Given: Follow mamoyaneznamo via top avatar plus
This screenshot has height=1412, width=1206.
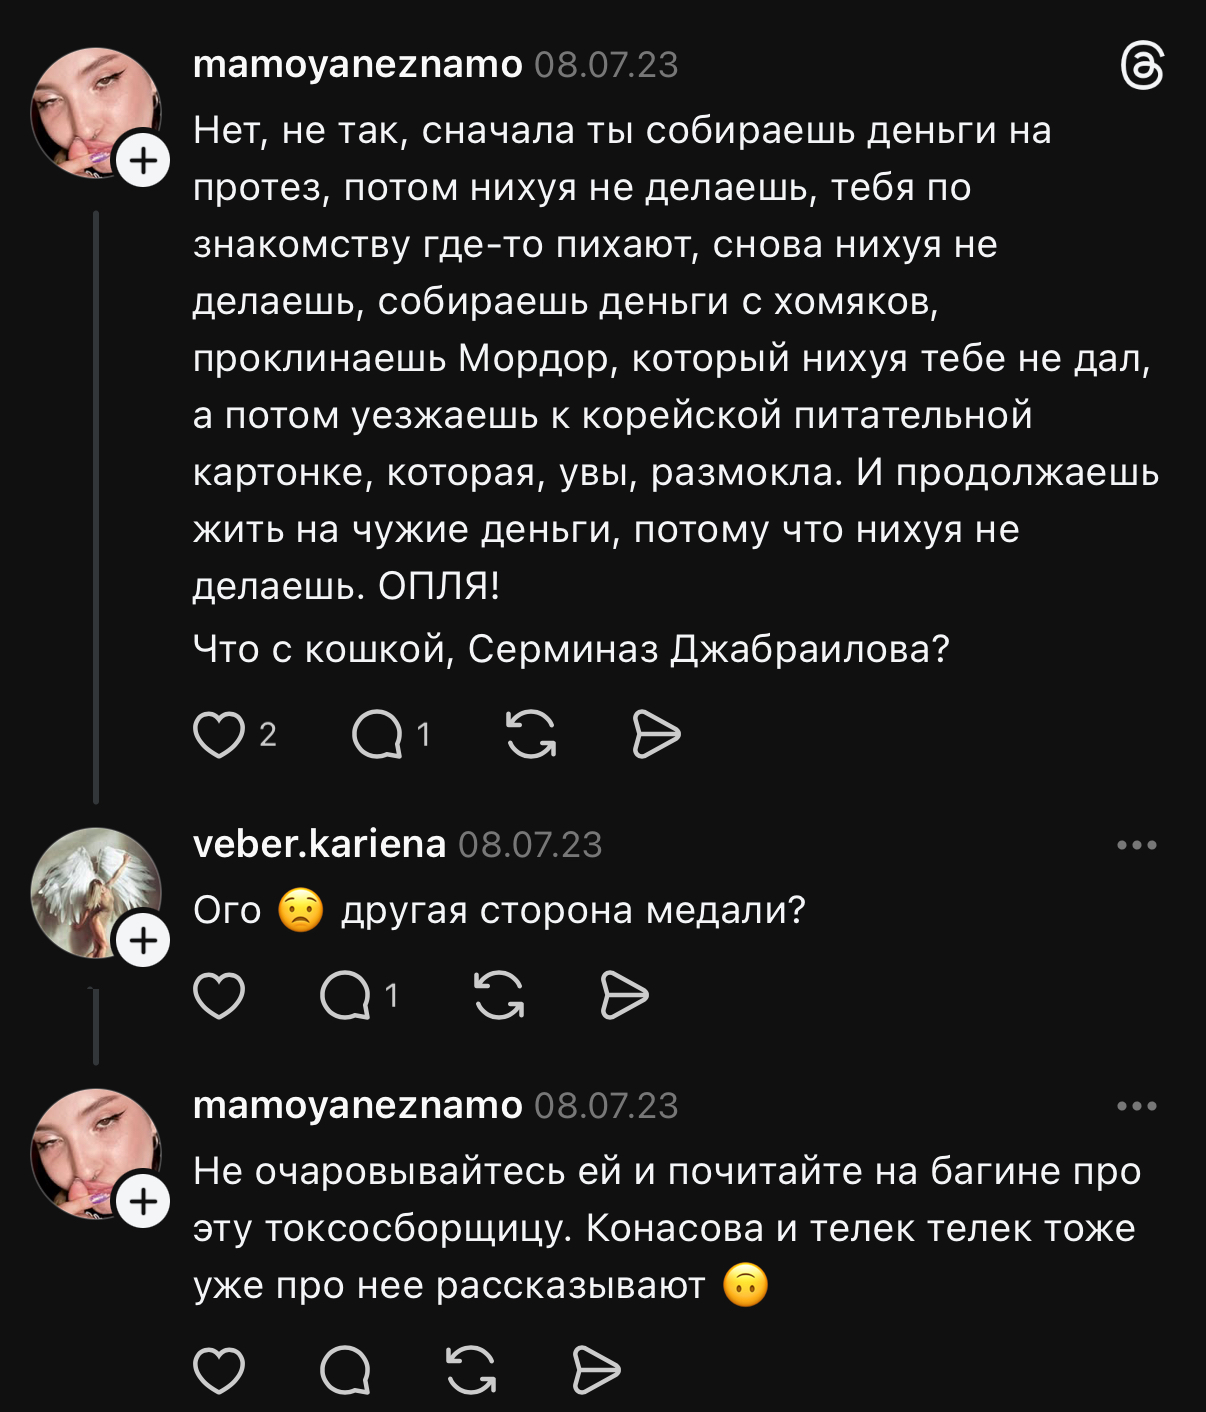Looking at the screenshot, I should point(144,160).
